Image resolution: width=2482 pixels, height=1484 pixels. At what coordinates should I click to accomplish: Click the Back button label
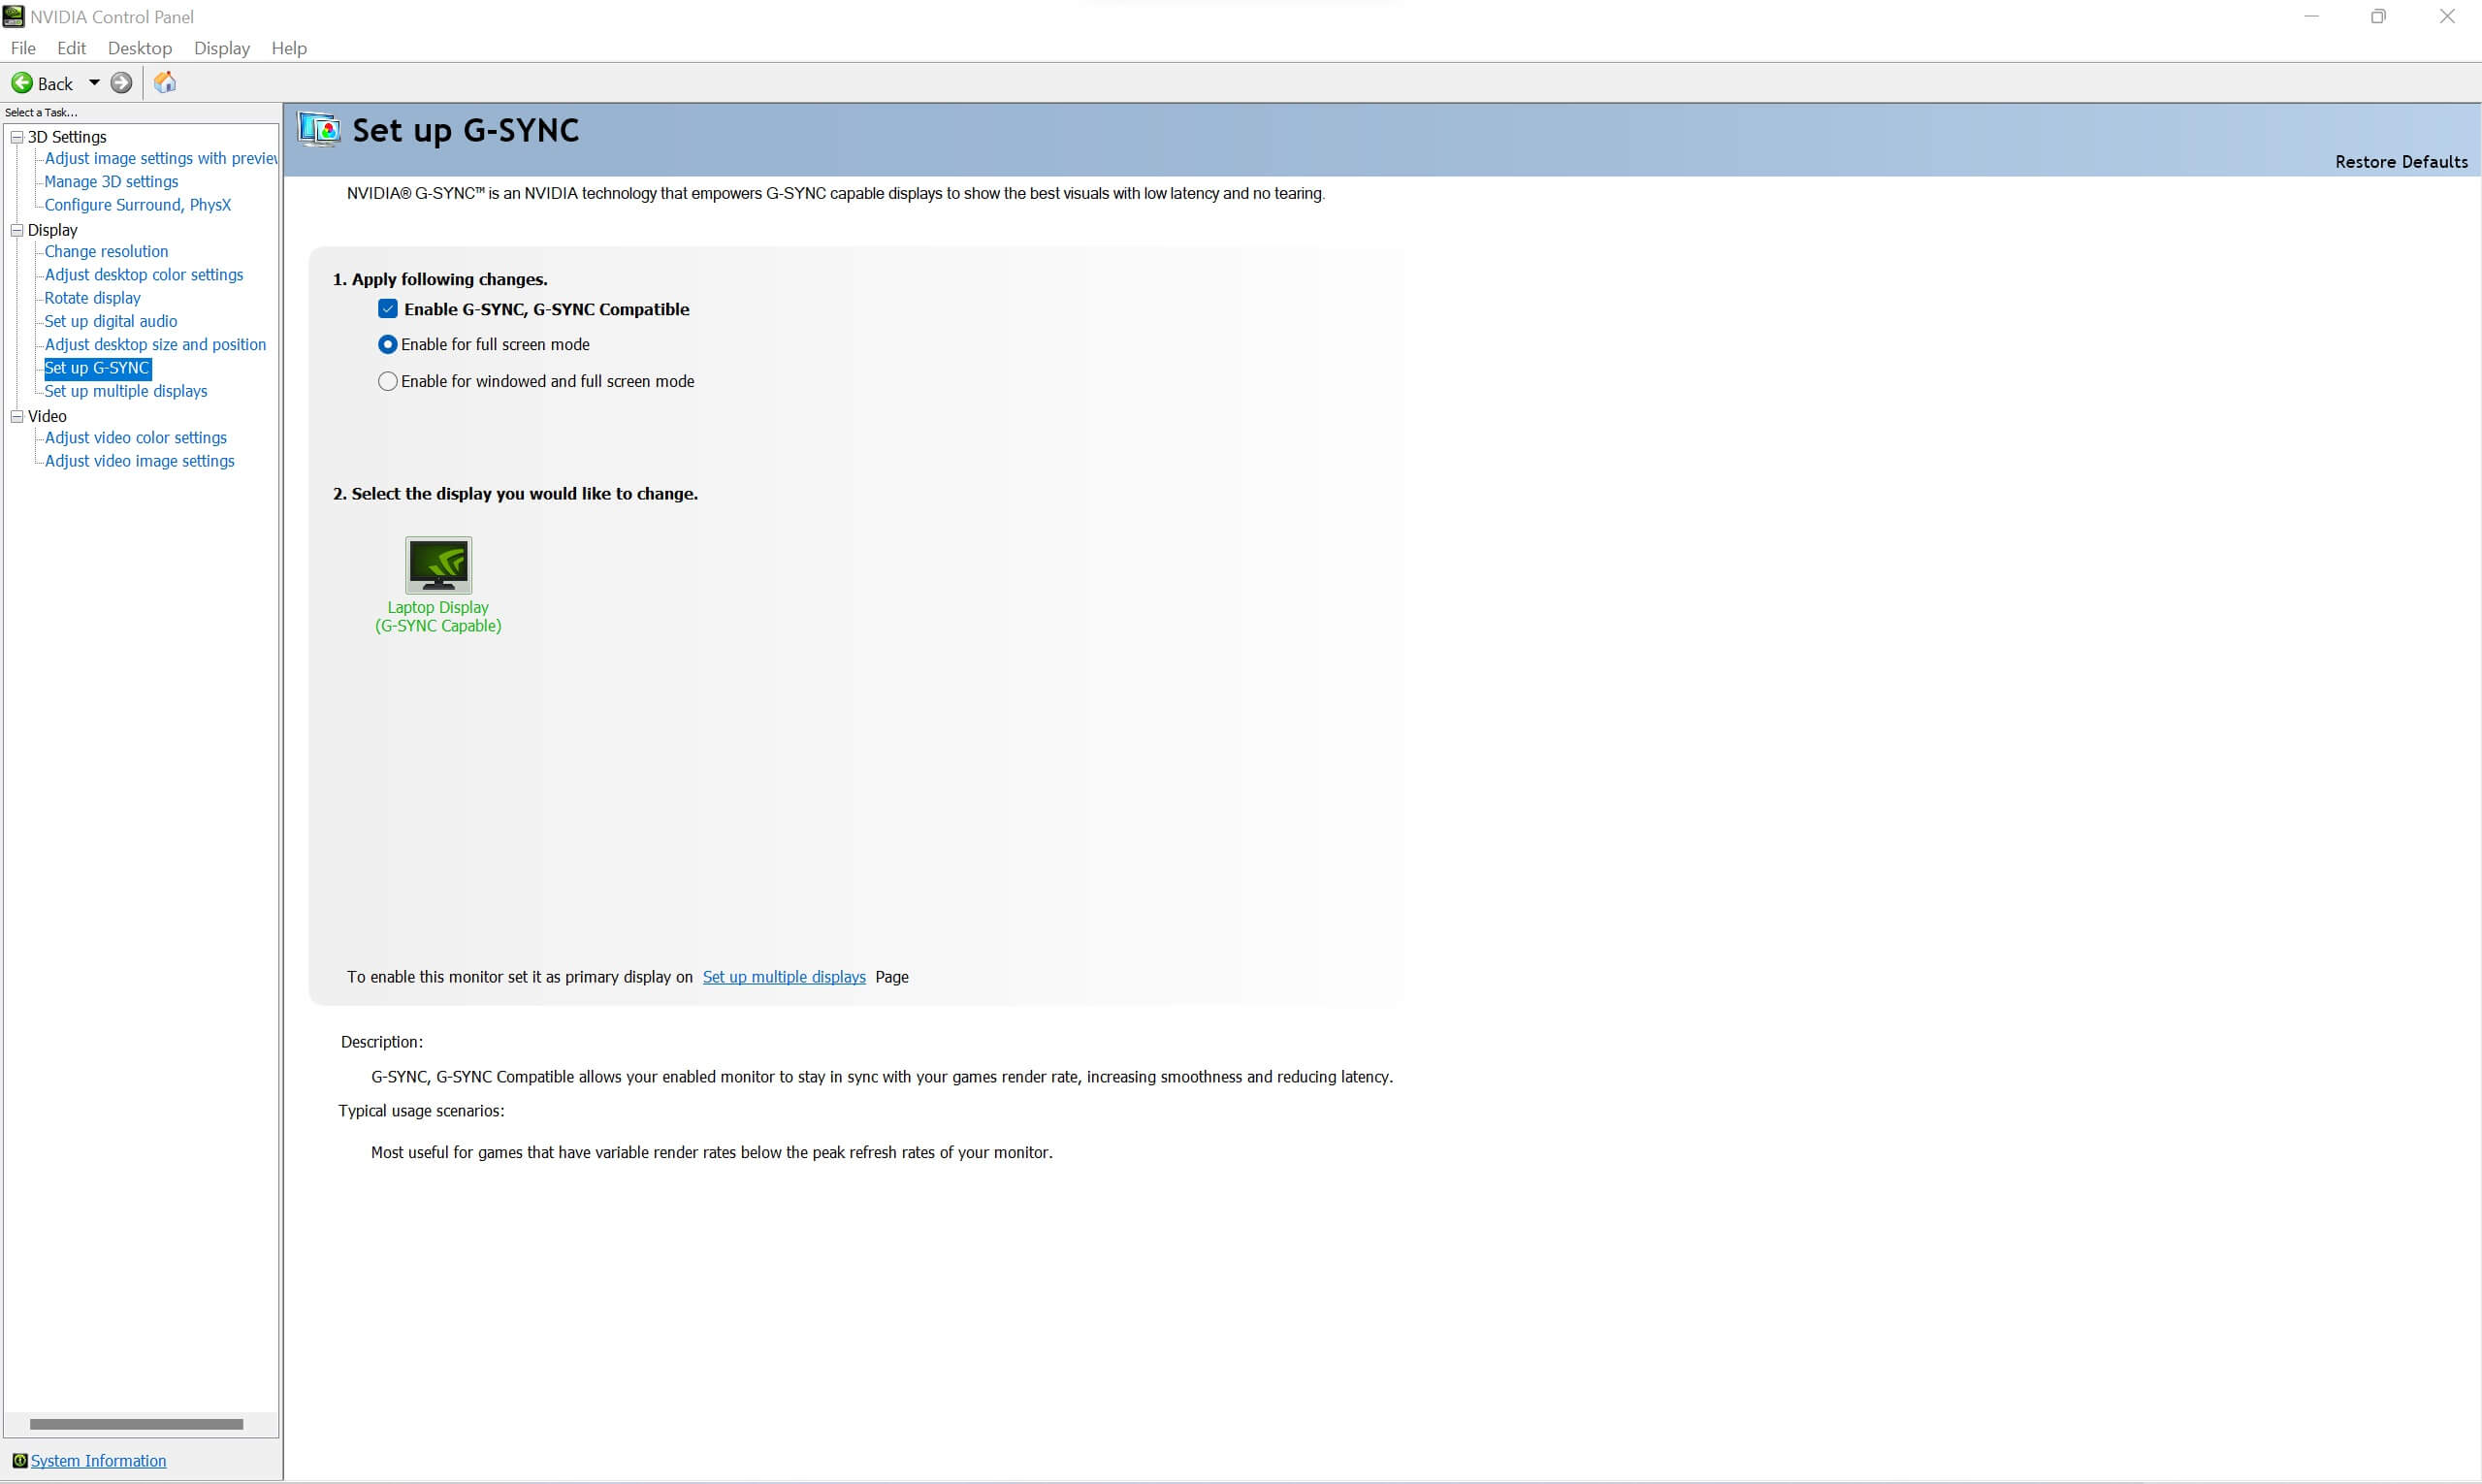55,84
